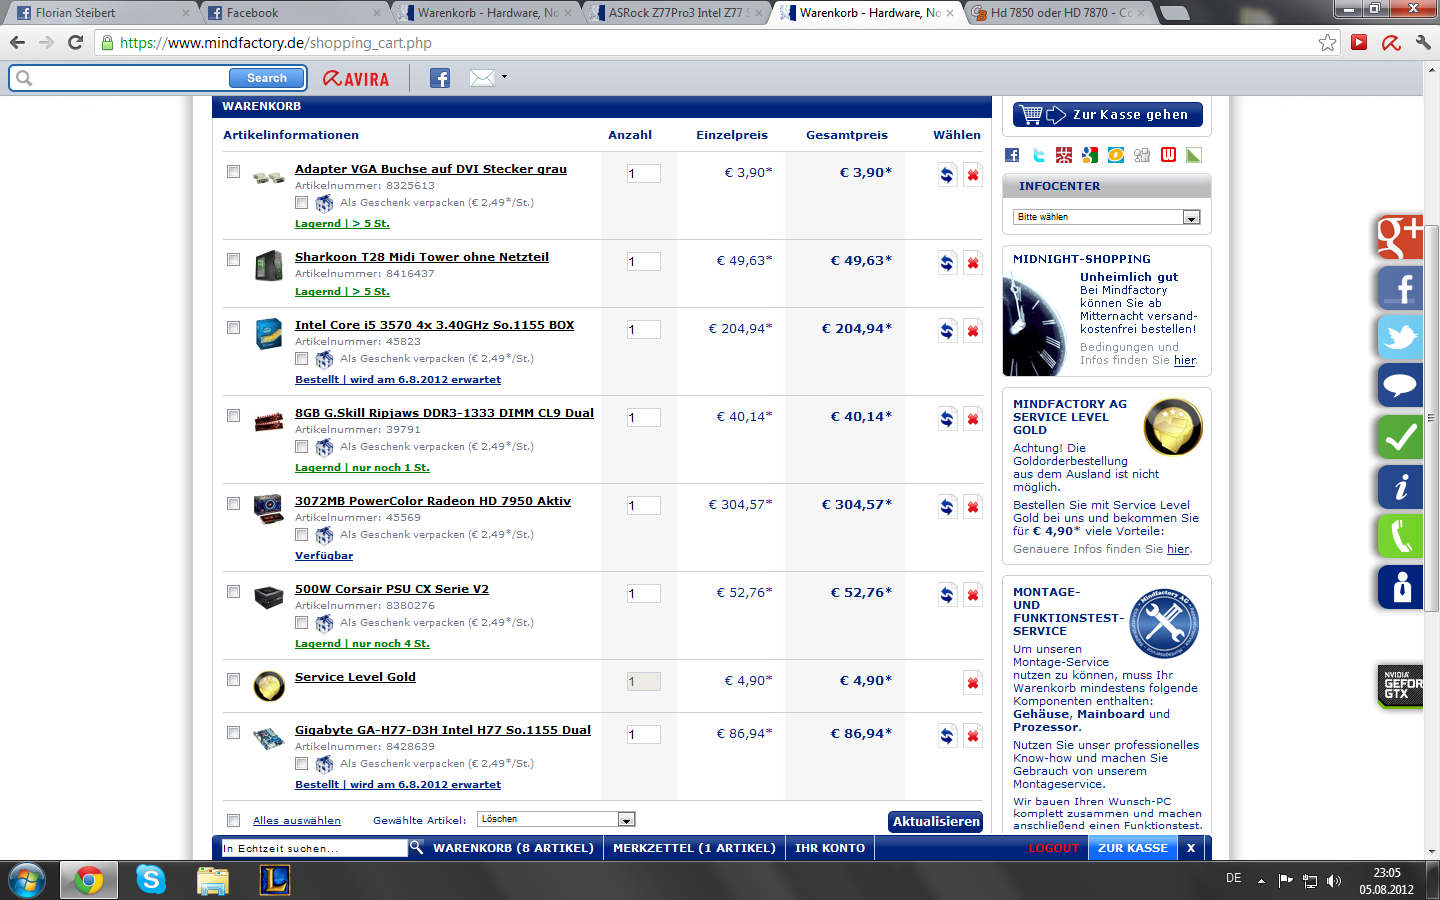Click quantity field for Sharkoon T28
The image size is (1440, 900).
[x=644, y=261]
